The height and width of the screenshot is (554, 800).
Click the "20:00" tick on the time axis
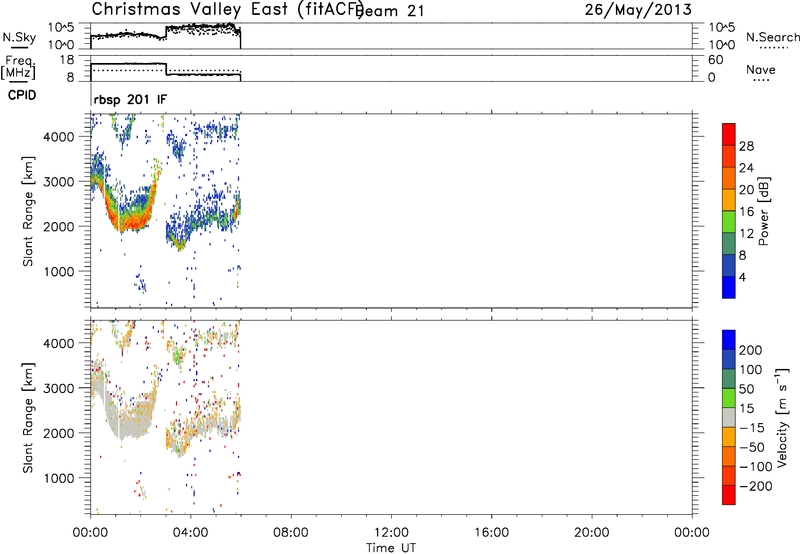point(591,533)
